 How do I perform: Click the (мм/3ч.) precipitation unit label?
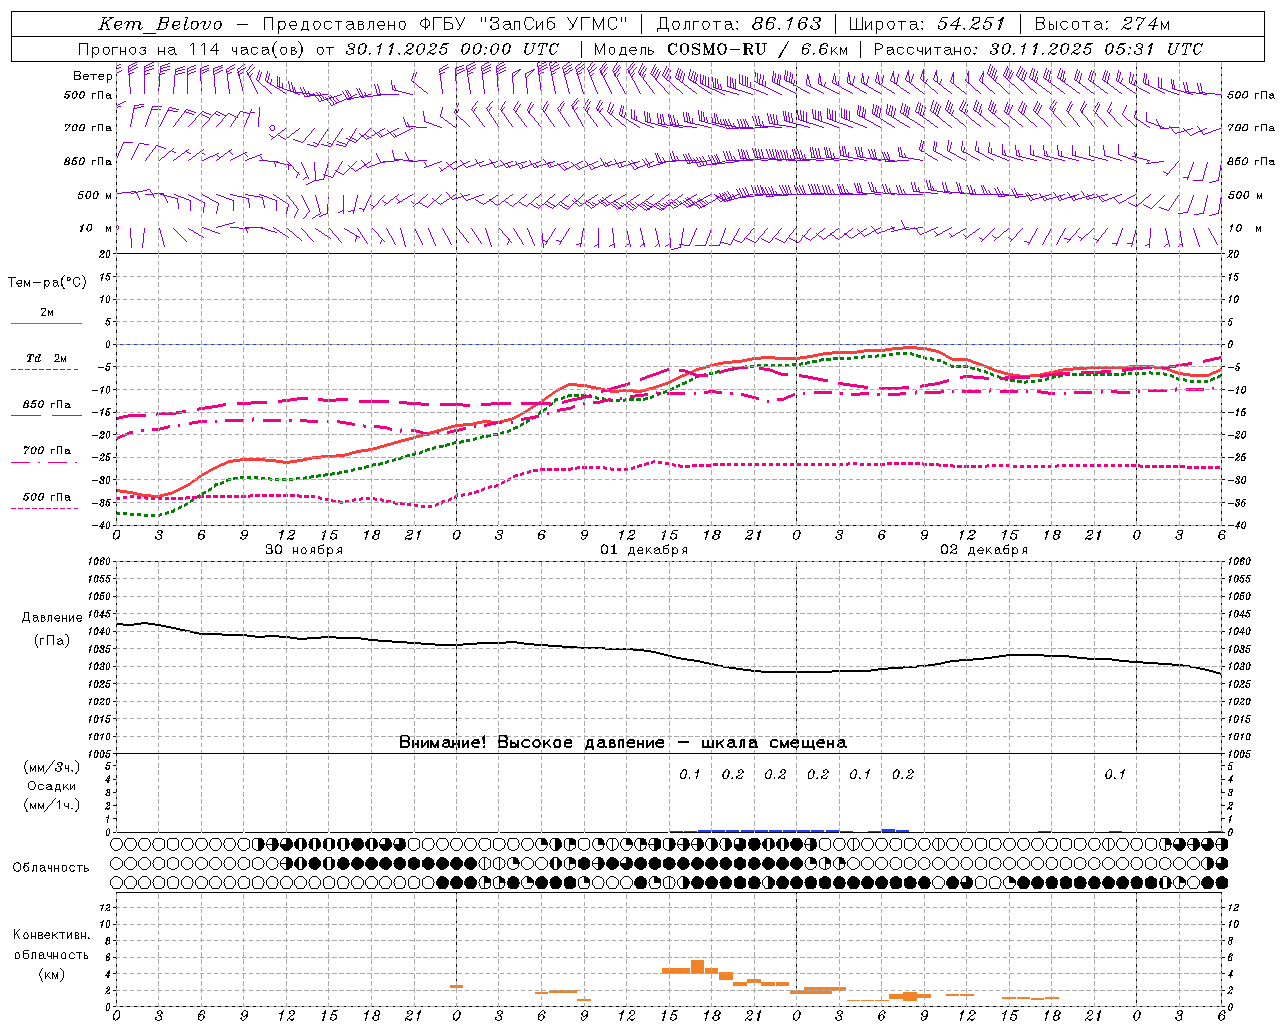tap(52, 767)
